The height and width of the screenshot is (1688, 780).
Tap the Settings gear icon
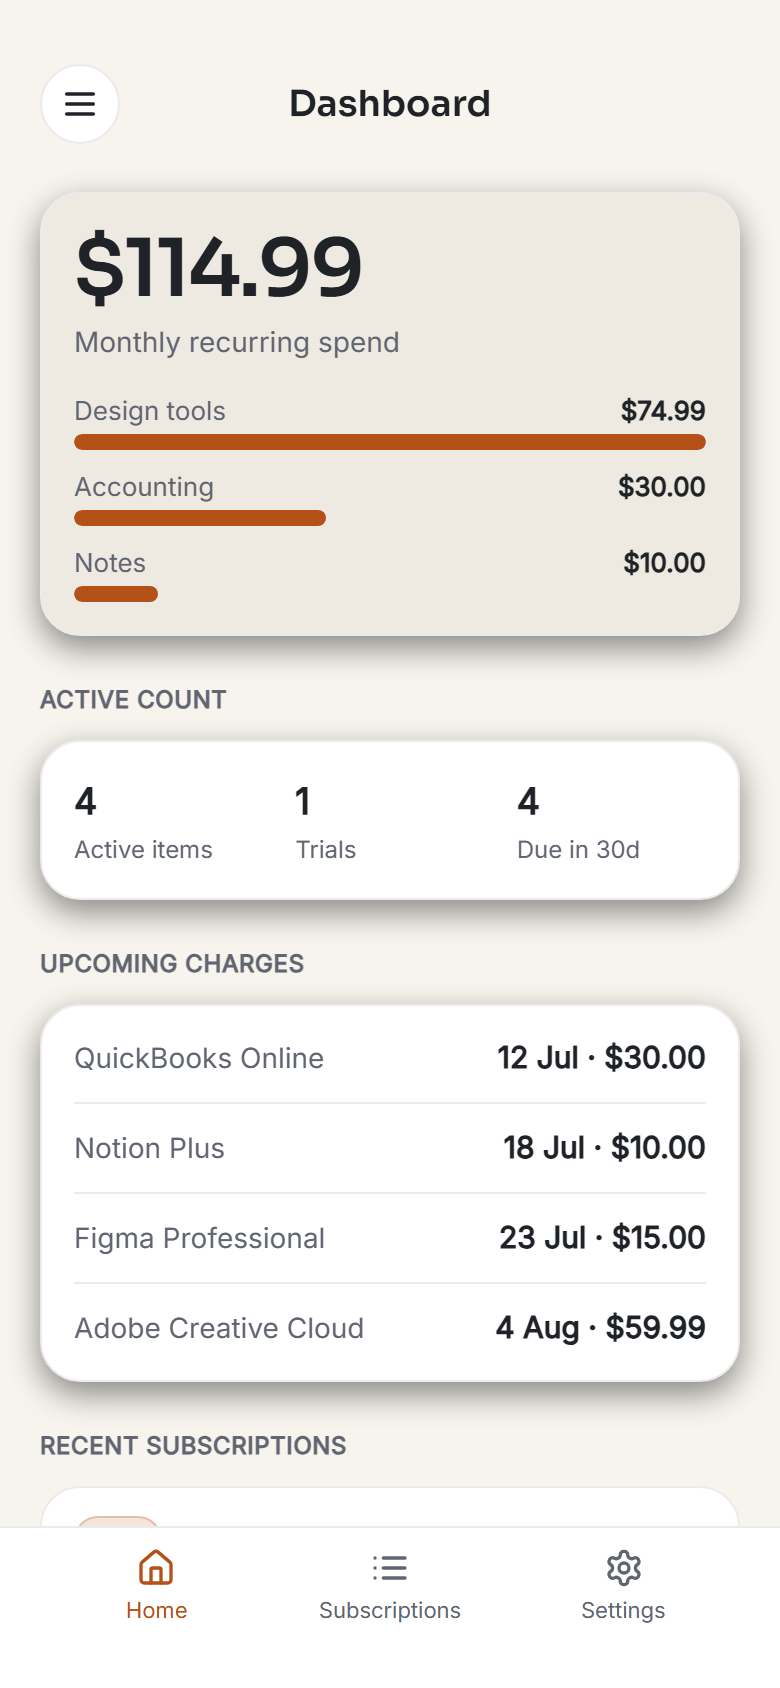click(623, 1567)
